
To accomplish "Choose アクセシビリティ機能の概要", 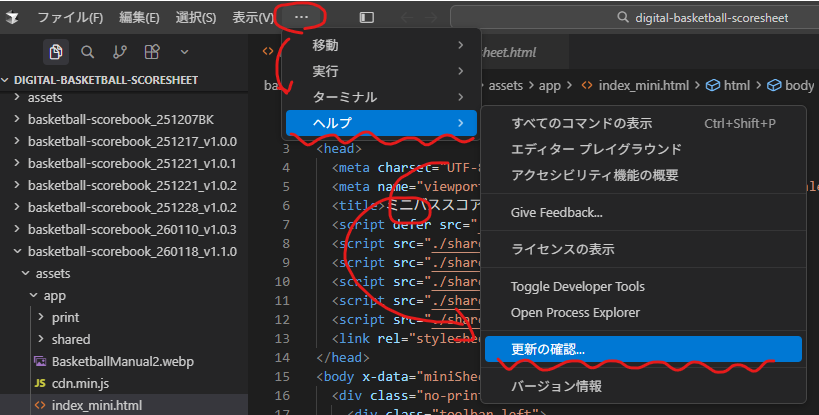I will pos(643,175).
